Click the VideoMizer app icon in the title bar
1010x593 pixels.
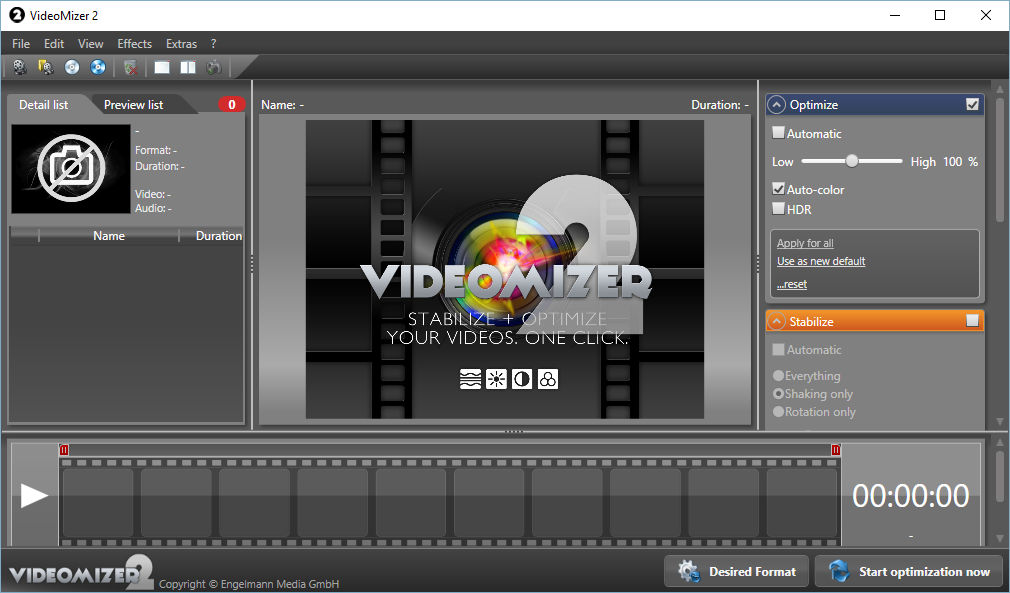17,15
